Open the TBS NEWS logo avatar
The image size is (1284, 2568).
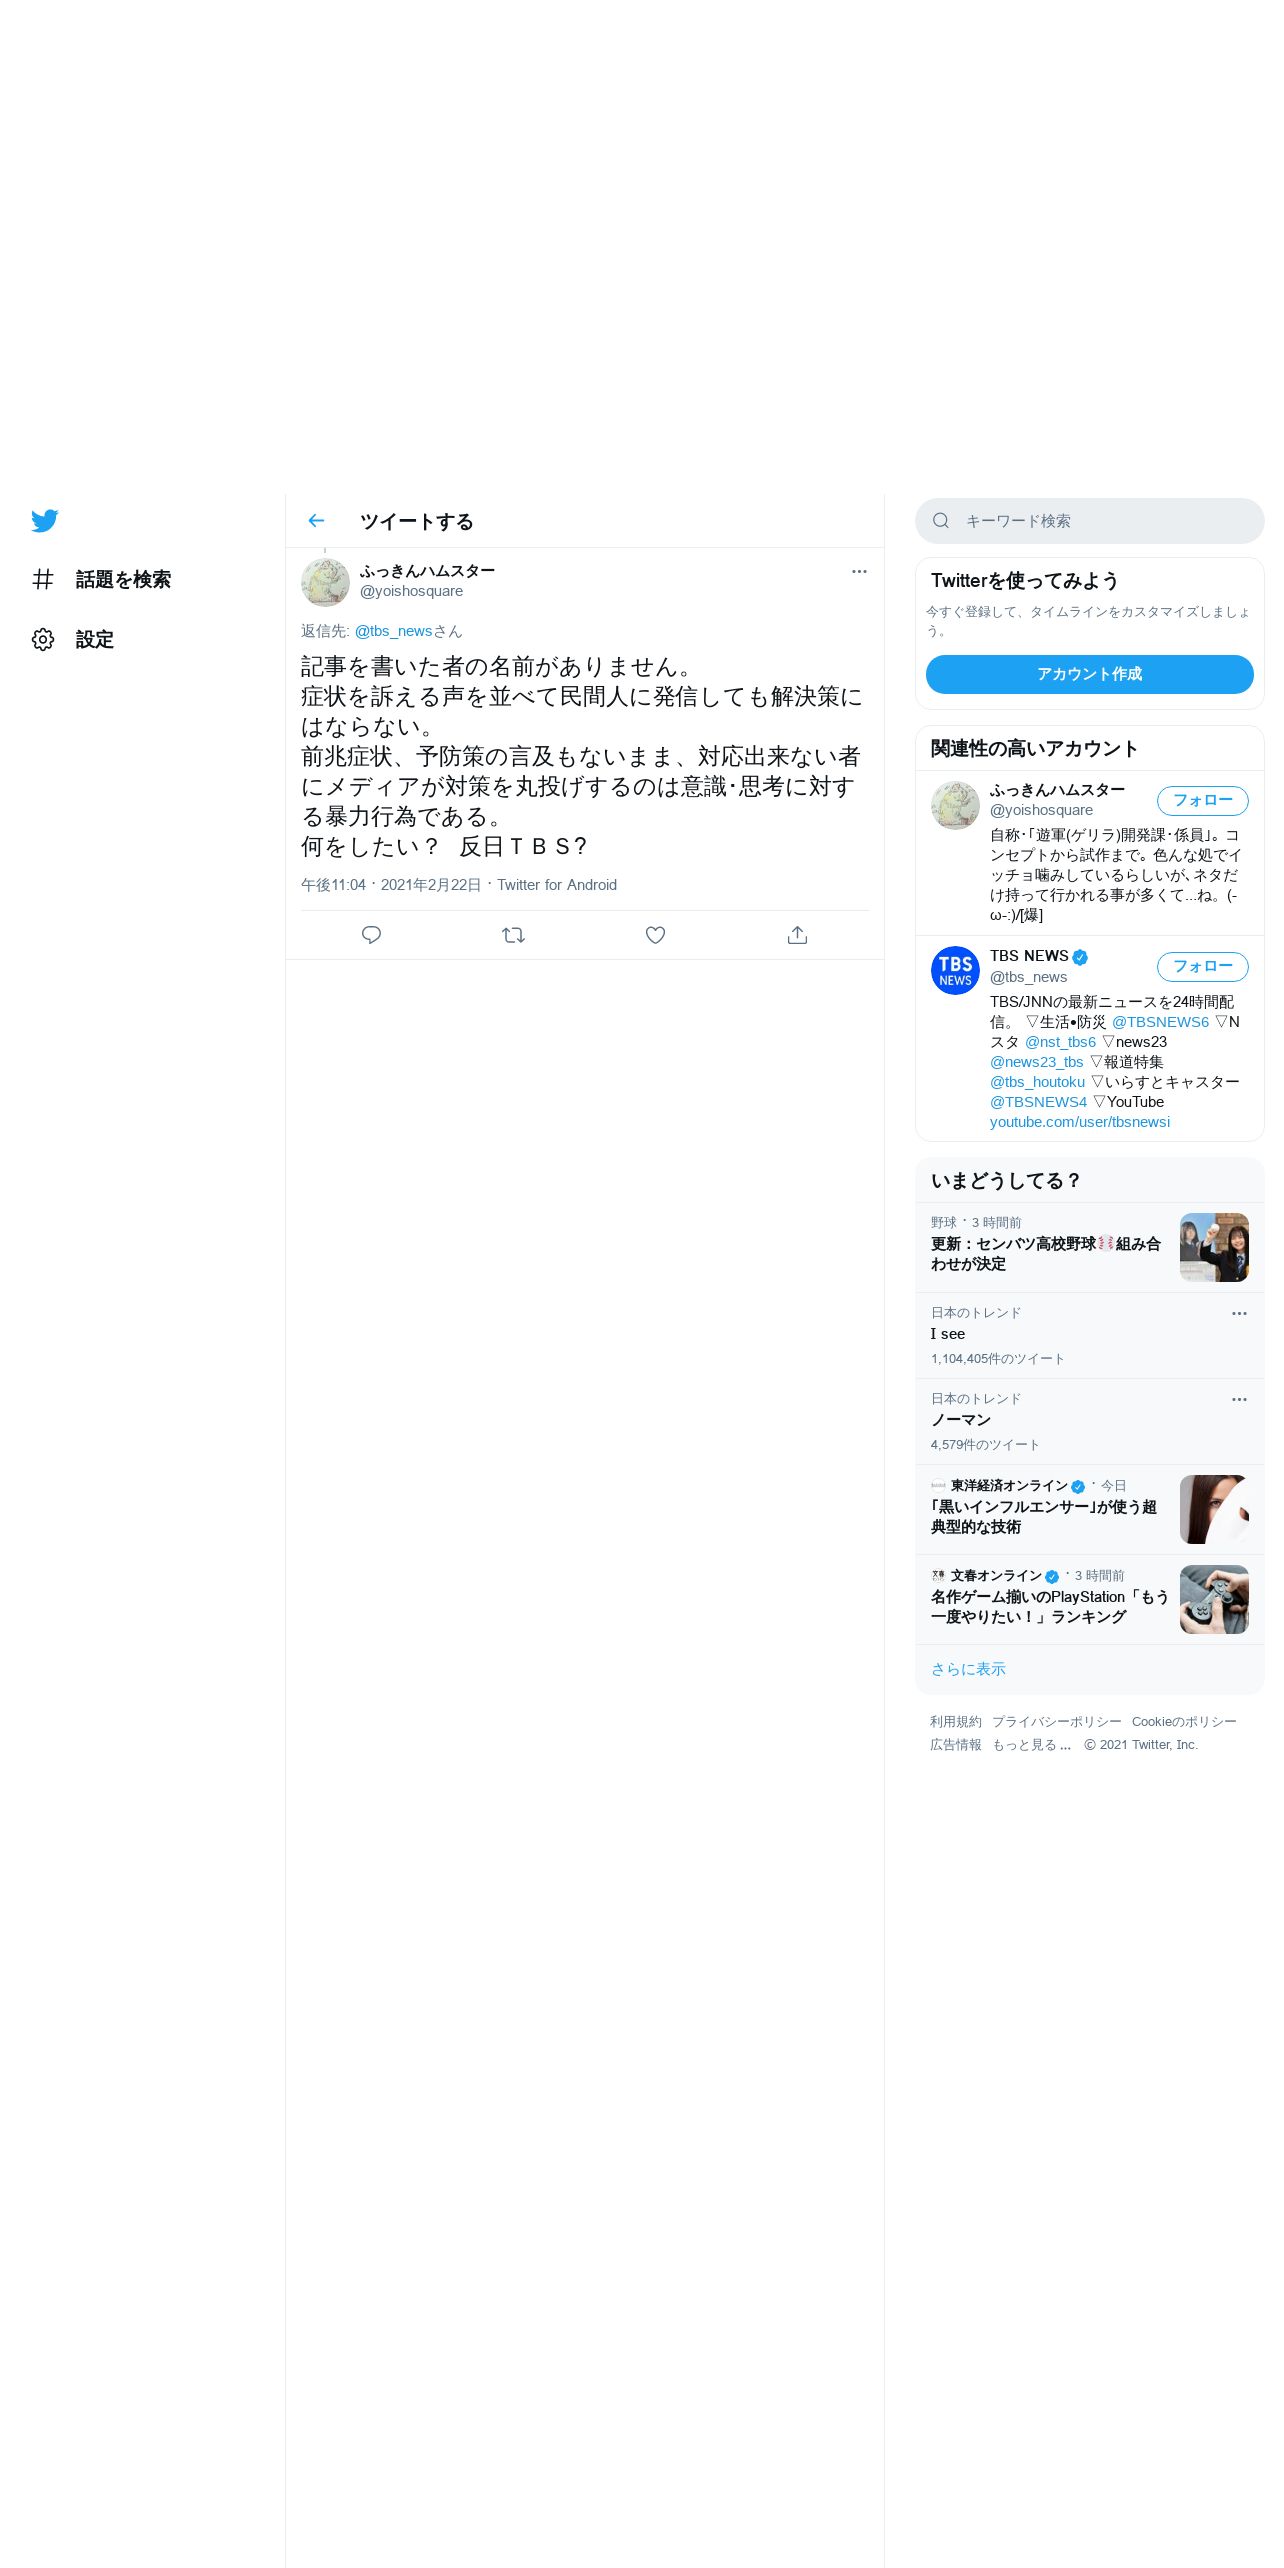click(x=955, y=970)
